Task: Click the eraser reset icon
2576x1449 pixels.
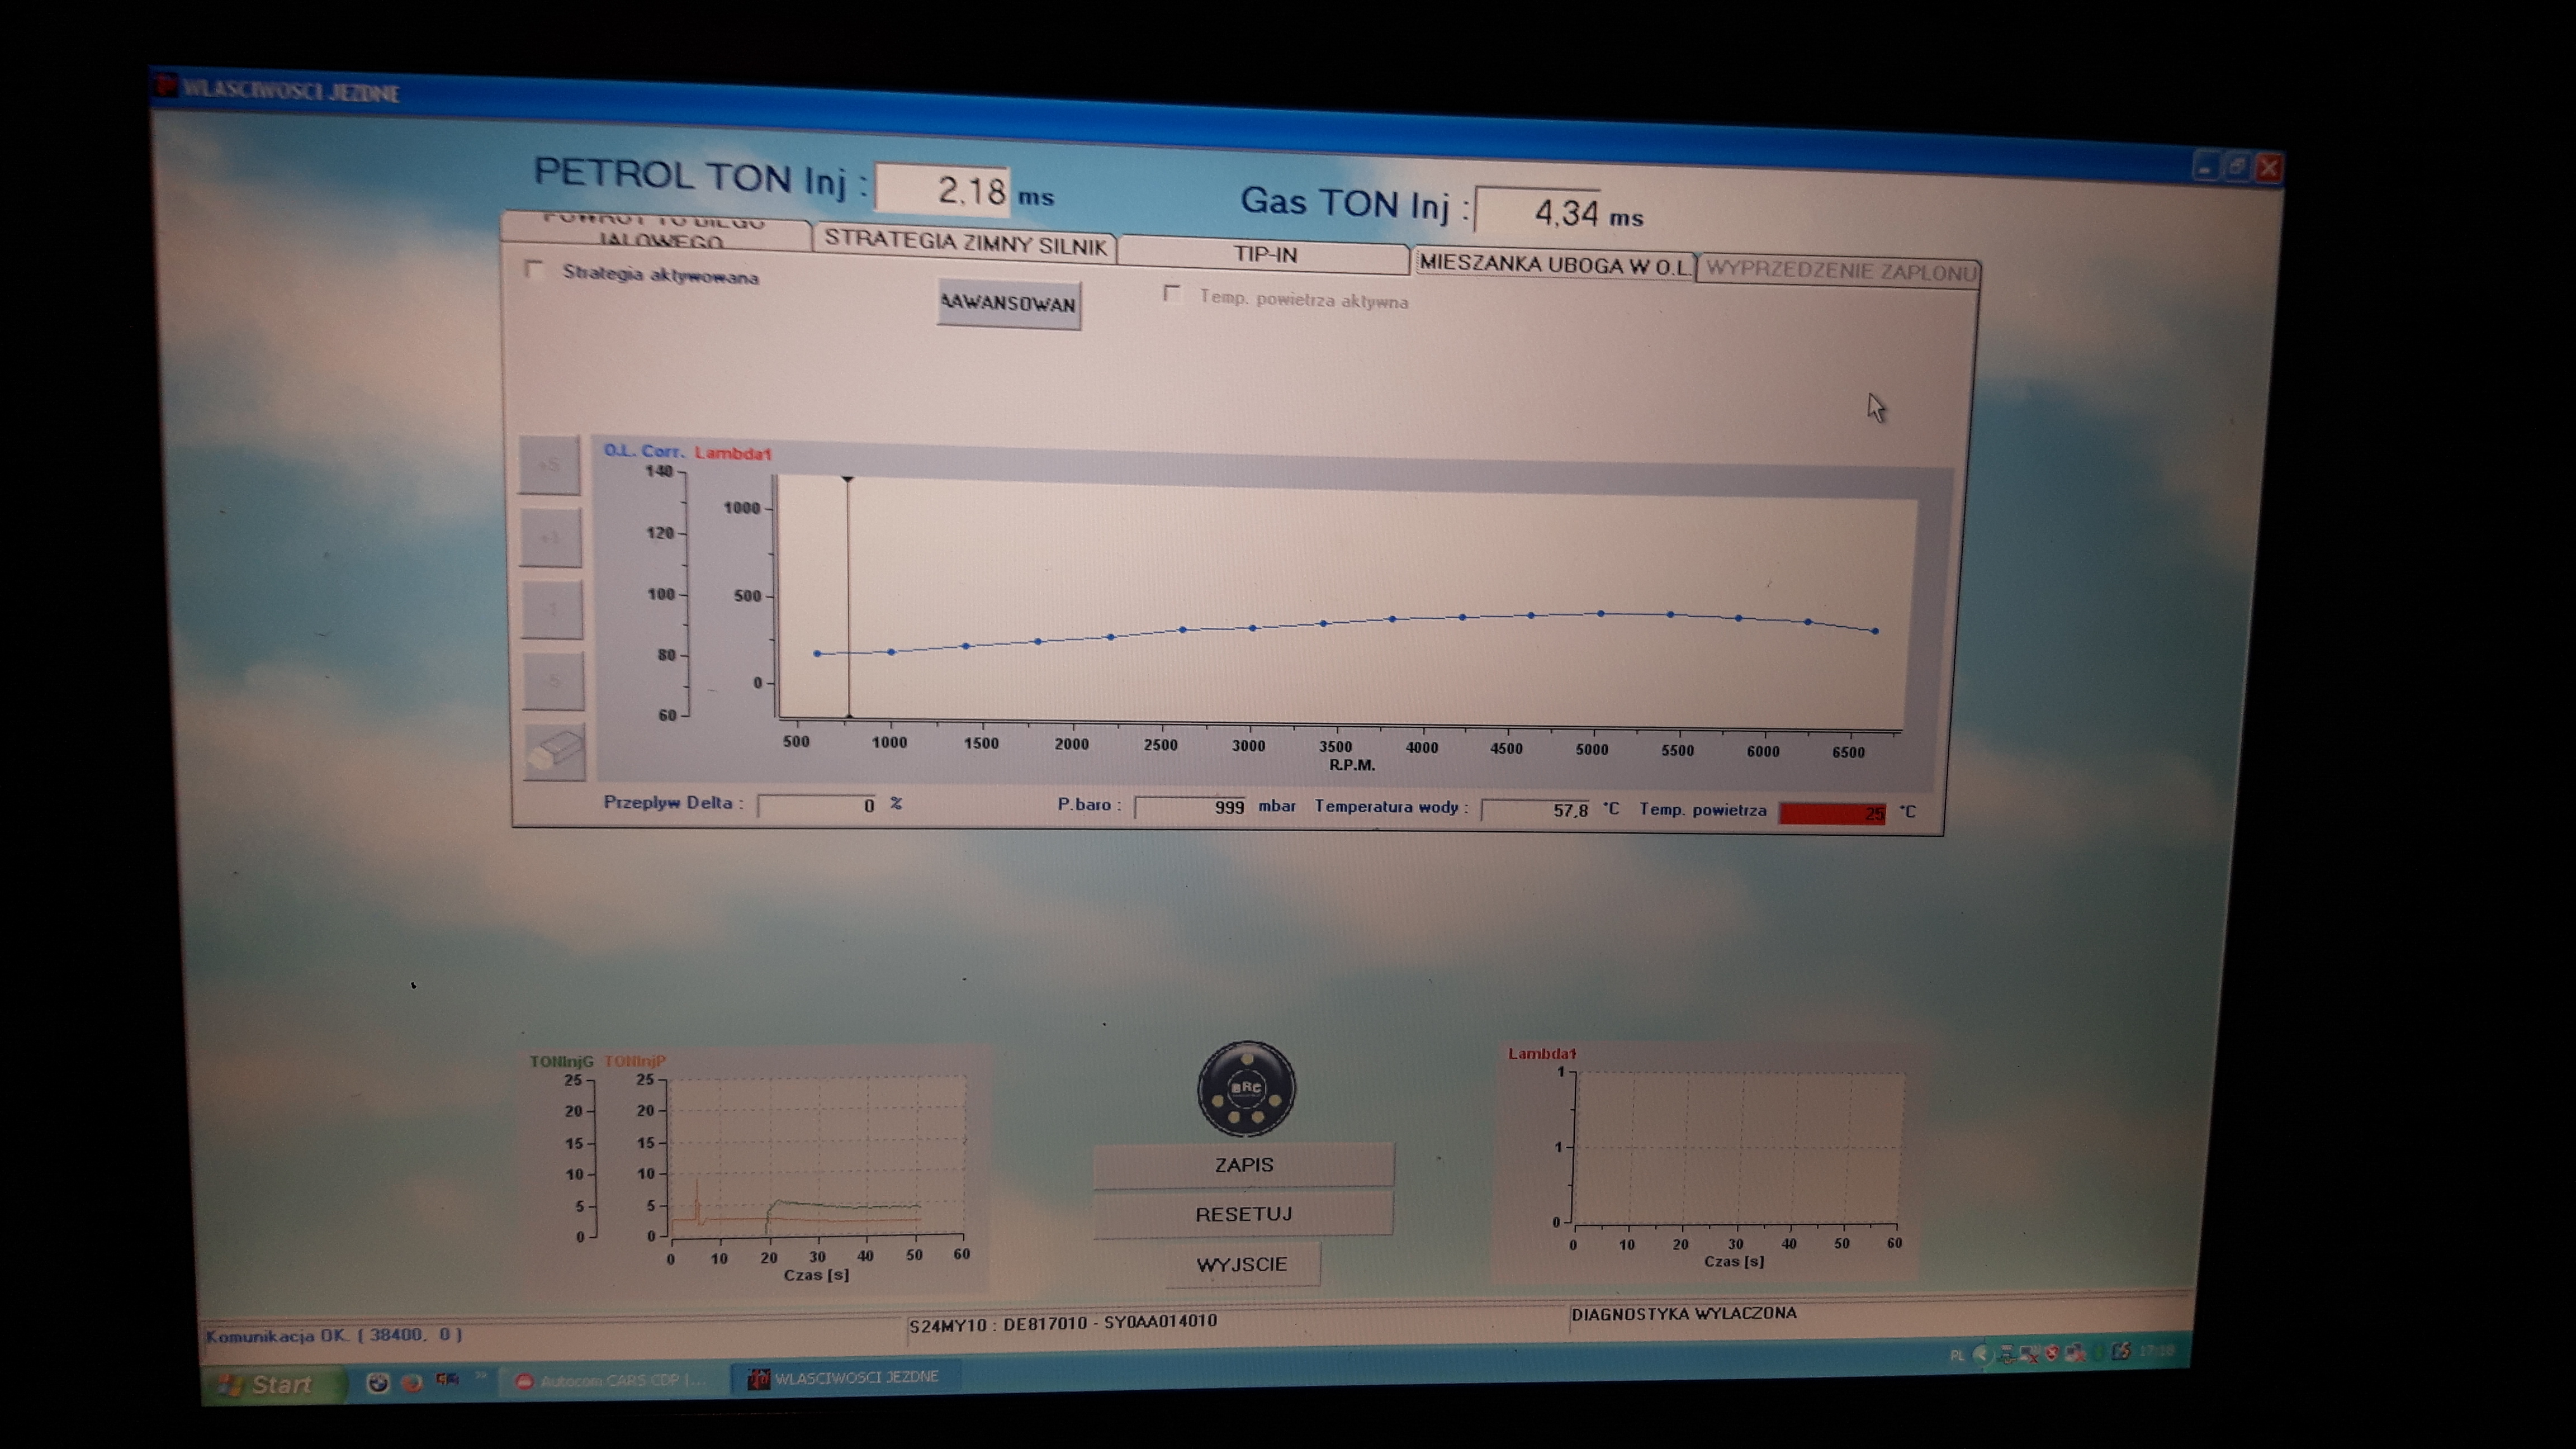Action: [555, 751]
